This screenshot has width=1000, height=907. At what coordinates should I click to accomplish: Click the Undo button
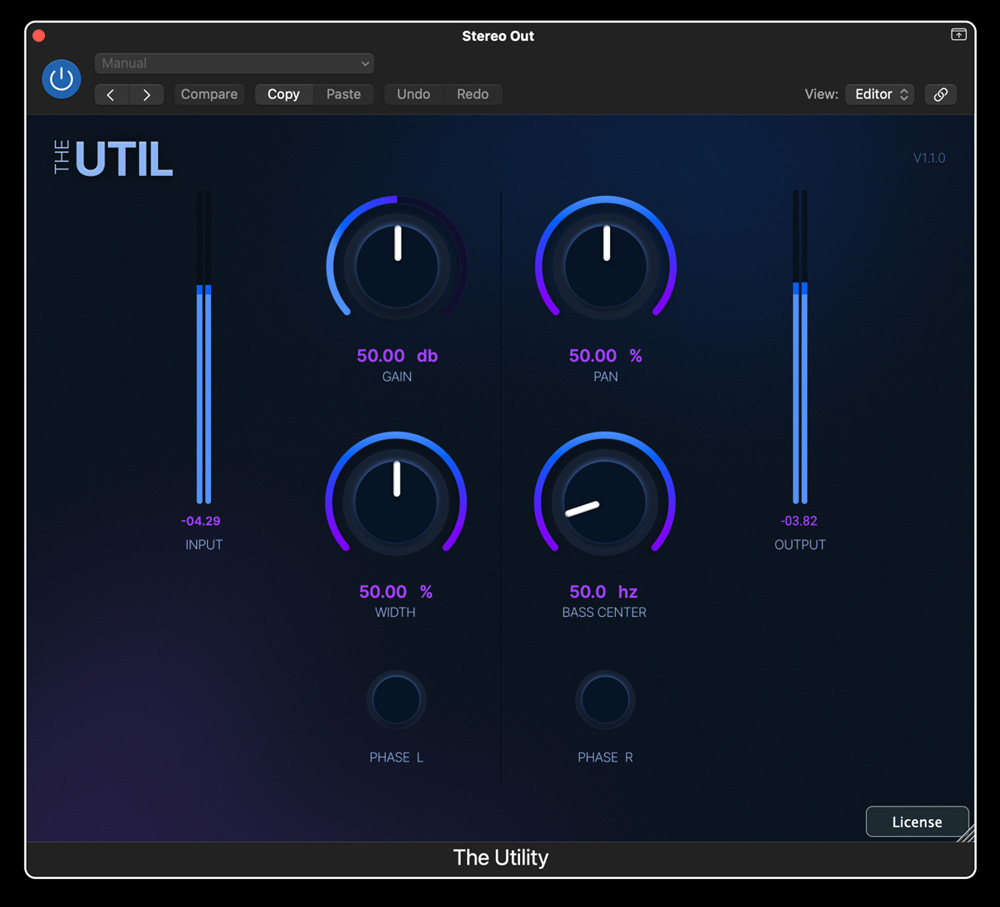pos(413,94)
